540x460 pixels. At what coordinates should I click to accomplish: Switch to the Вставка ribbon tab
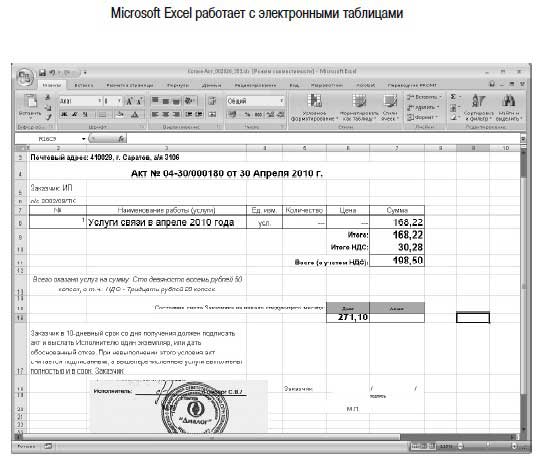coord(84,85)
